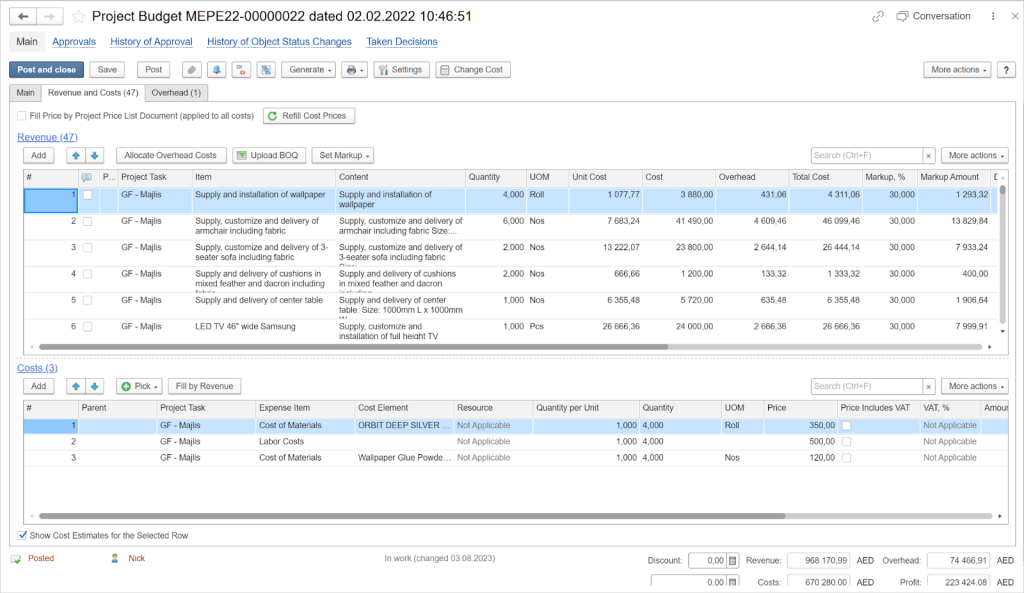Move revenue row down with blue arrow
The image size is (1024, 593).
[x=95, y=155]
